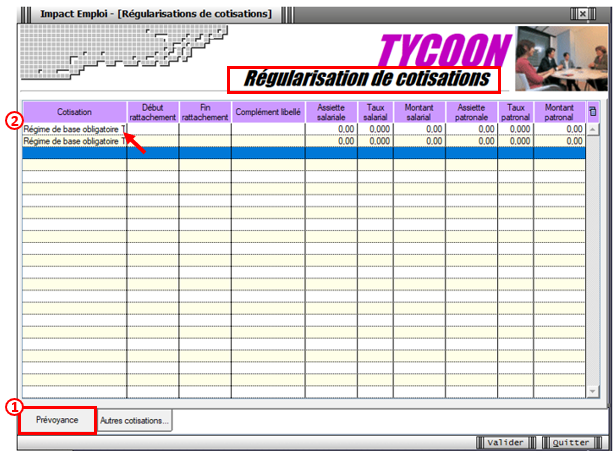The height and width of the screenshot is (451, 614).
Task: Select the Montant salarial column header
Action: (419, 112)
